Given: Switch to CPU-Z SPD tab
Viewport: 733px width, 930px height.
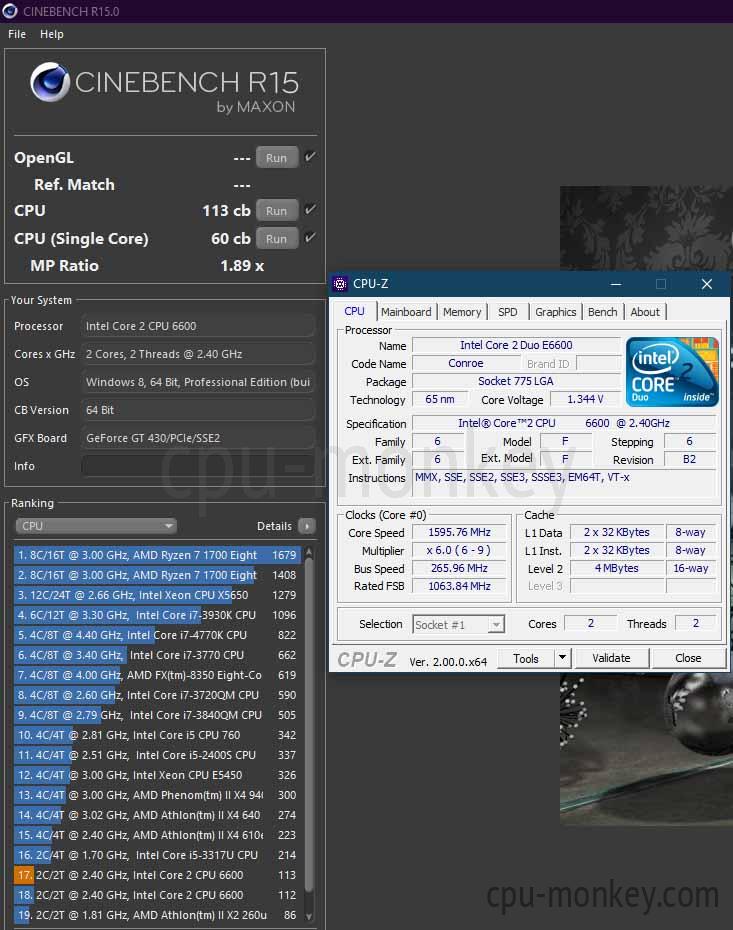Looking at the screenshot, I should click(508, 312).
